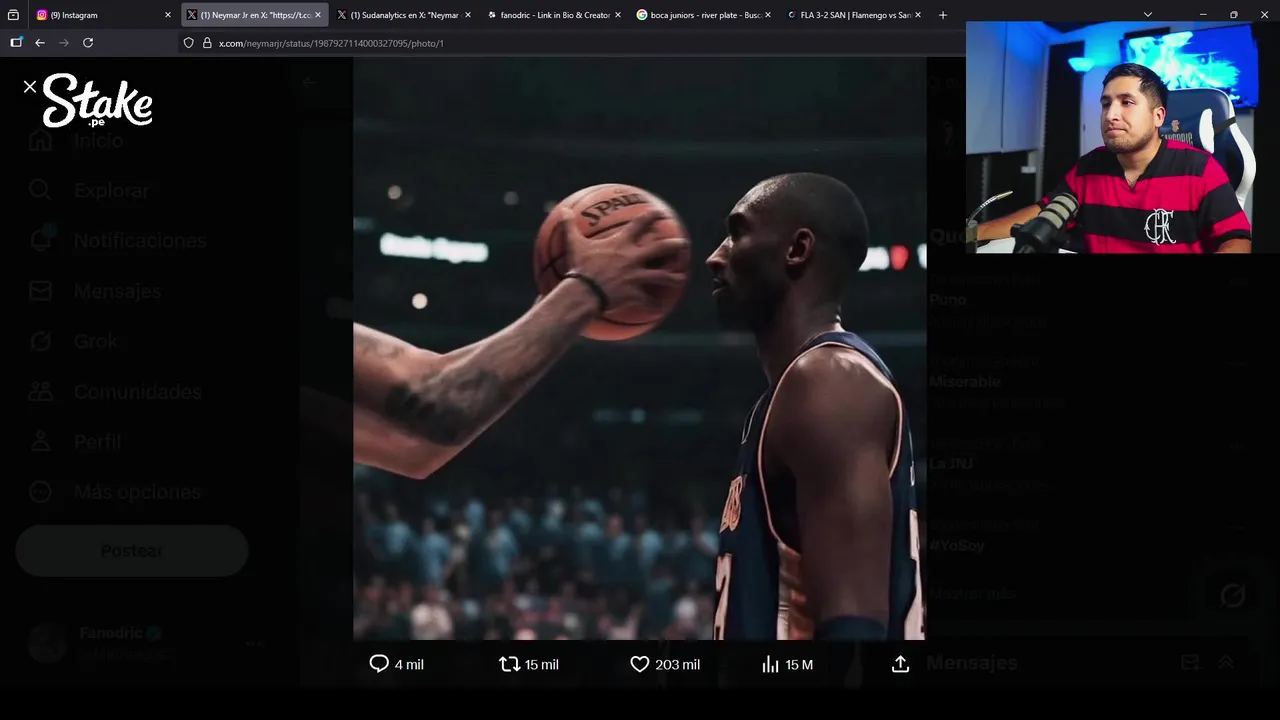Open the fanodric Link in Bio tab
Viewport: 1280px width, 720px height.
(554, 15)
